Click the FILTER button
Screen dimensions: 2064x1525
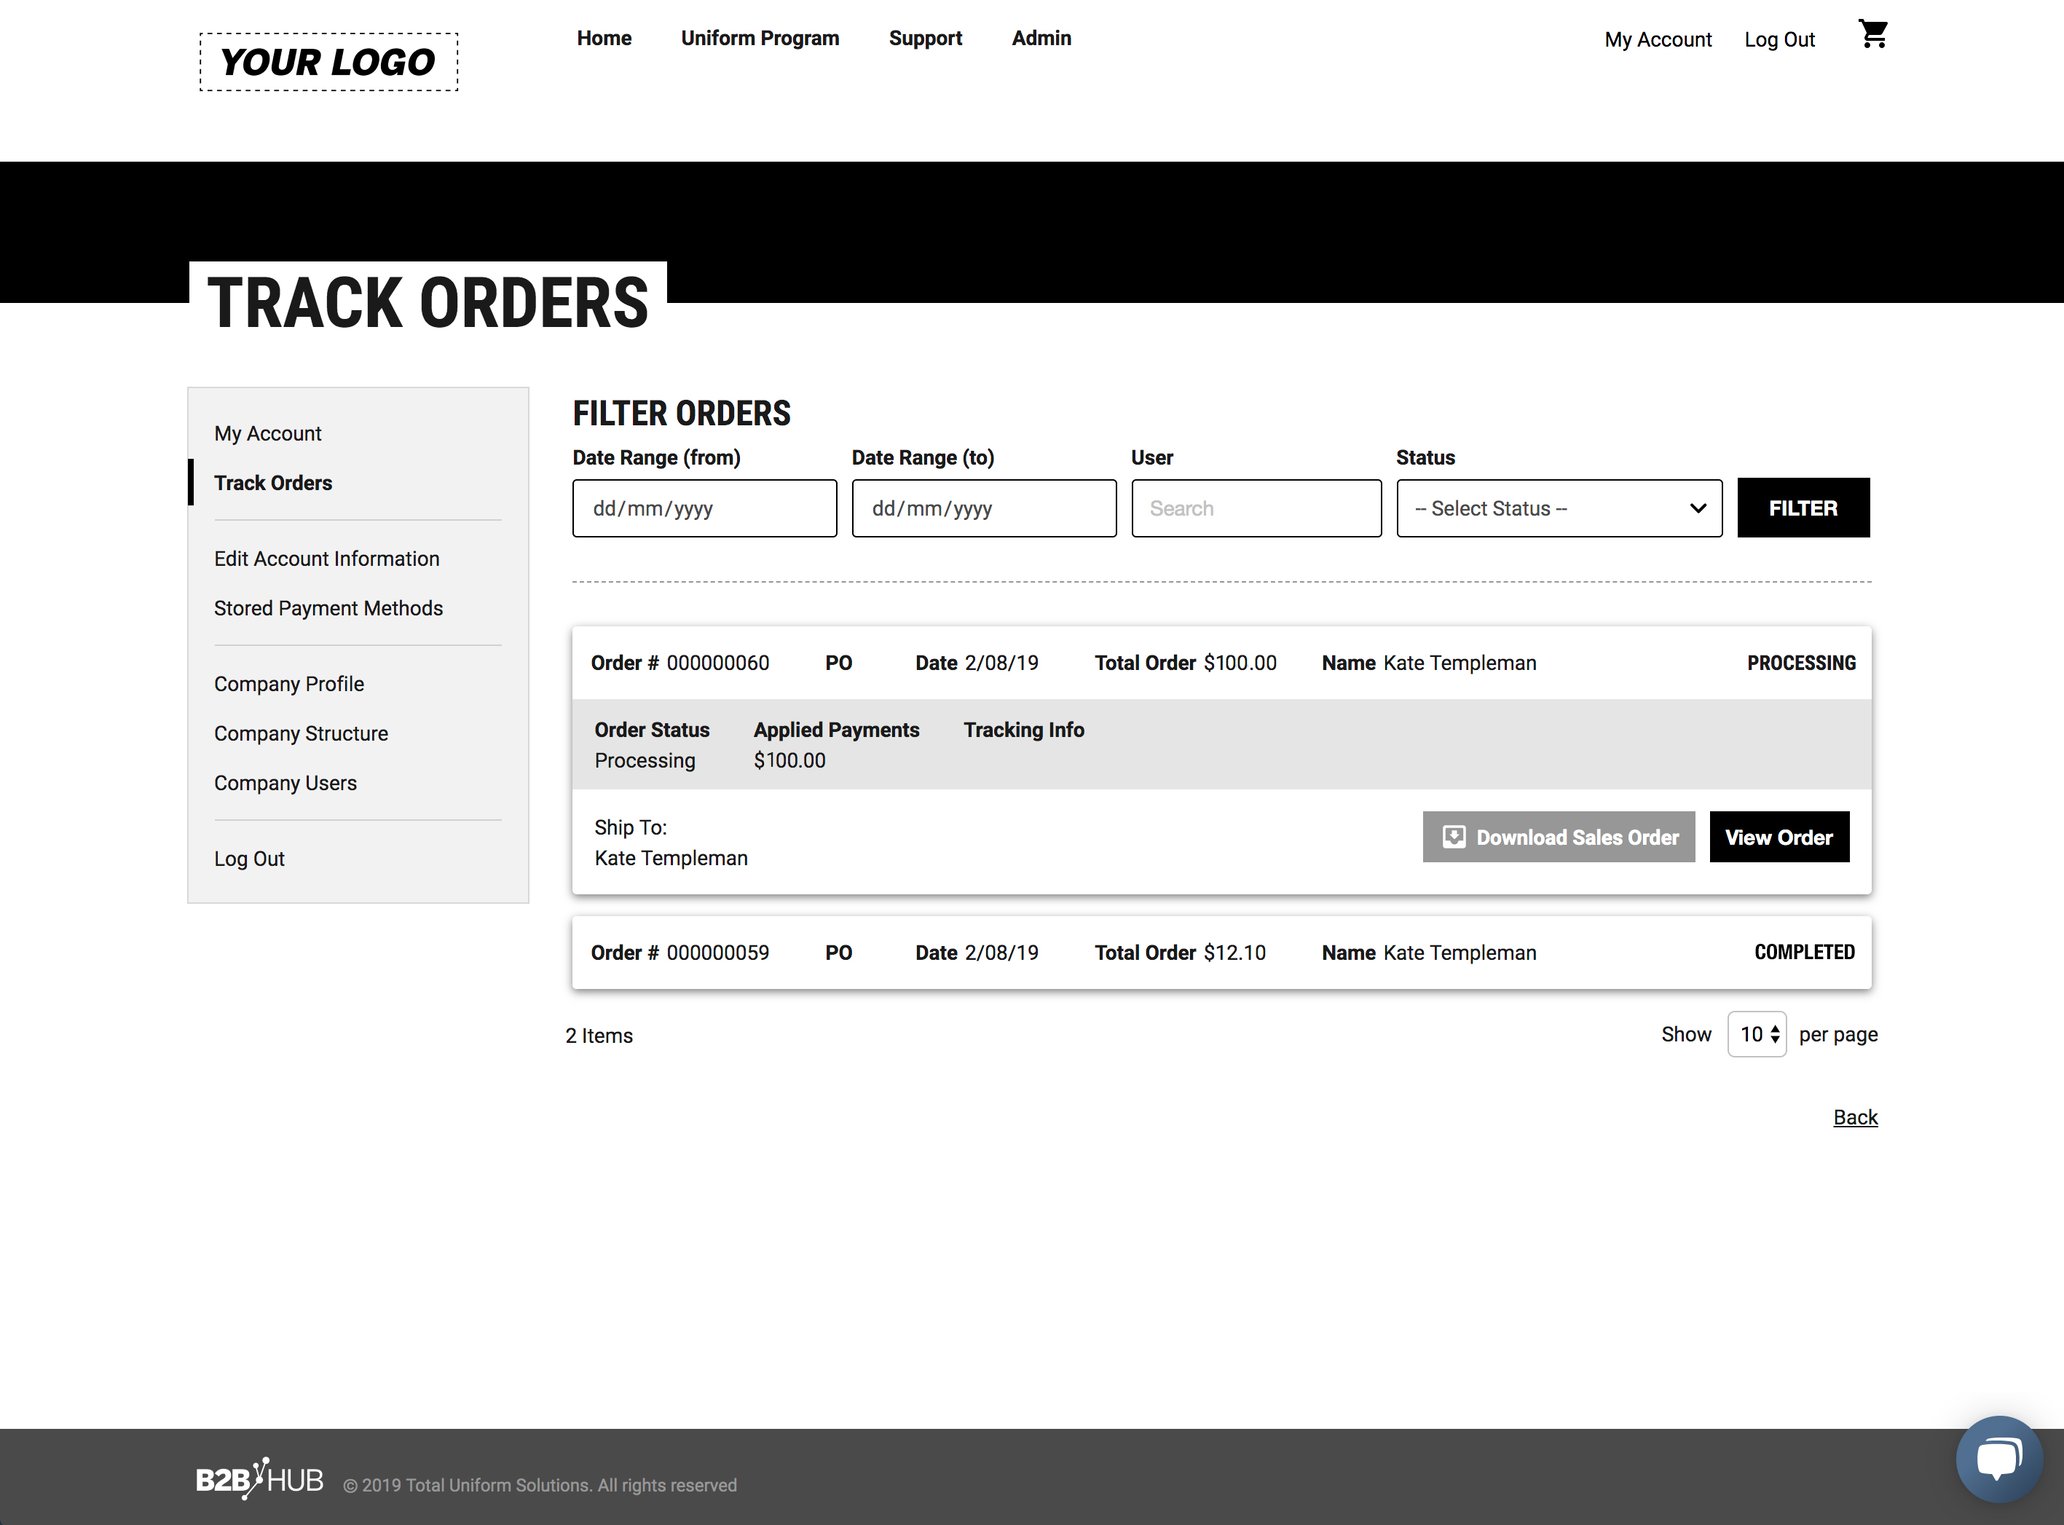pyautogui.click(x=1803, y=508)
